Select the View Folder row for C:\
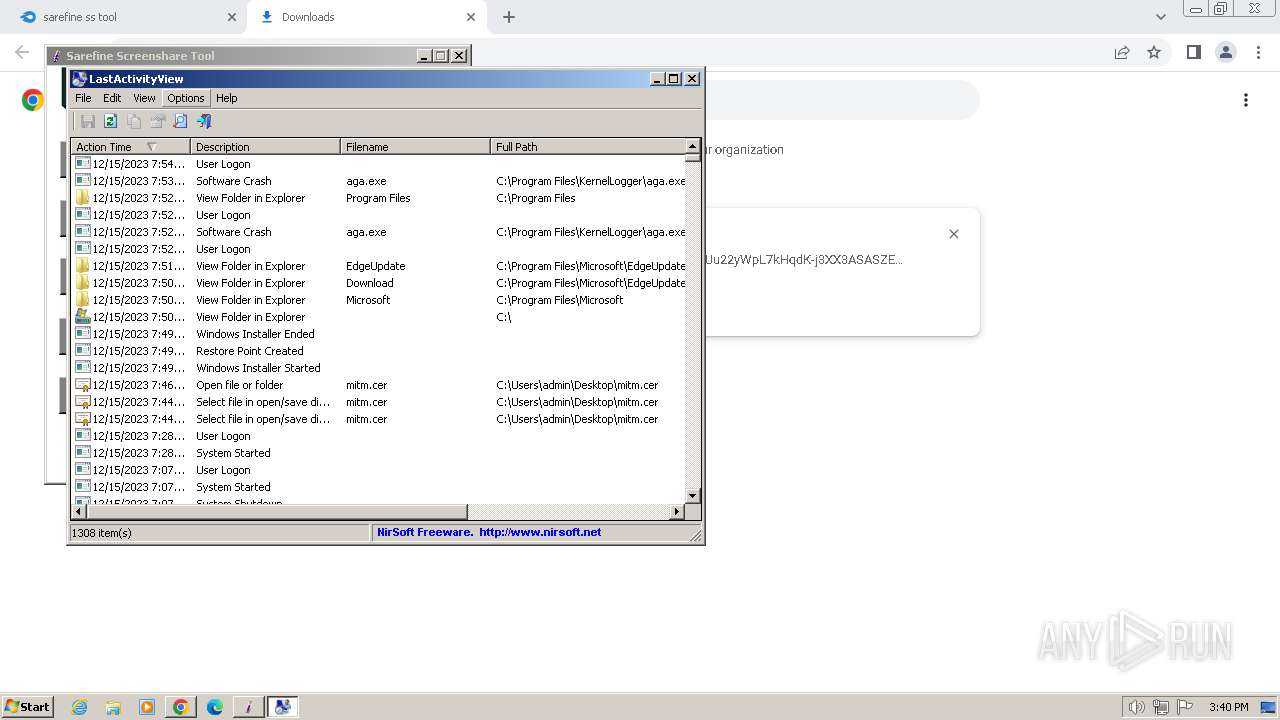This screenshot has height=720, width=1280. coord(379,317)
